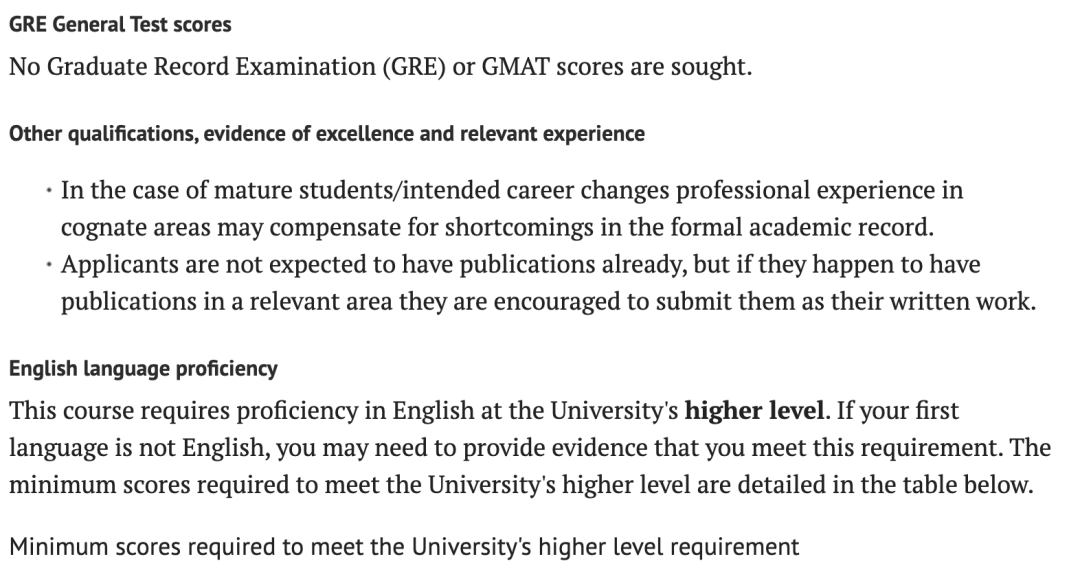Click the Other qualifications, evidence of excellence heading
Screen dimensions: 1080x570
coord(326,134)
